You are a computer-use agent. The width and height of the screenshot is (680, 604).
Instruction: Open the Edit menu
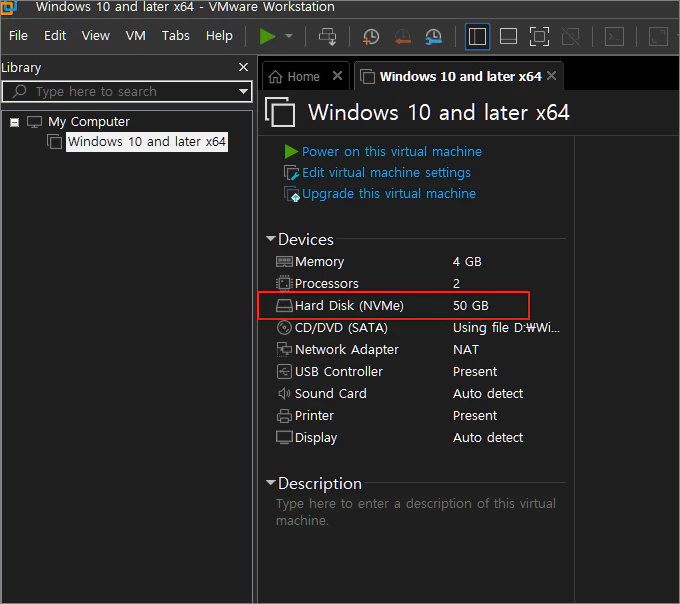tap(55, 36)
